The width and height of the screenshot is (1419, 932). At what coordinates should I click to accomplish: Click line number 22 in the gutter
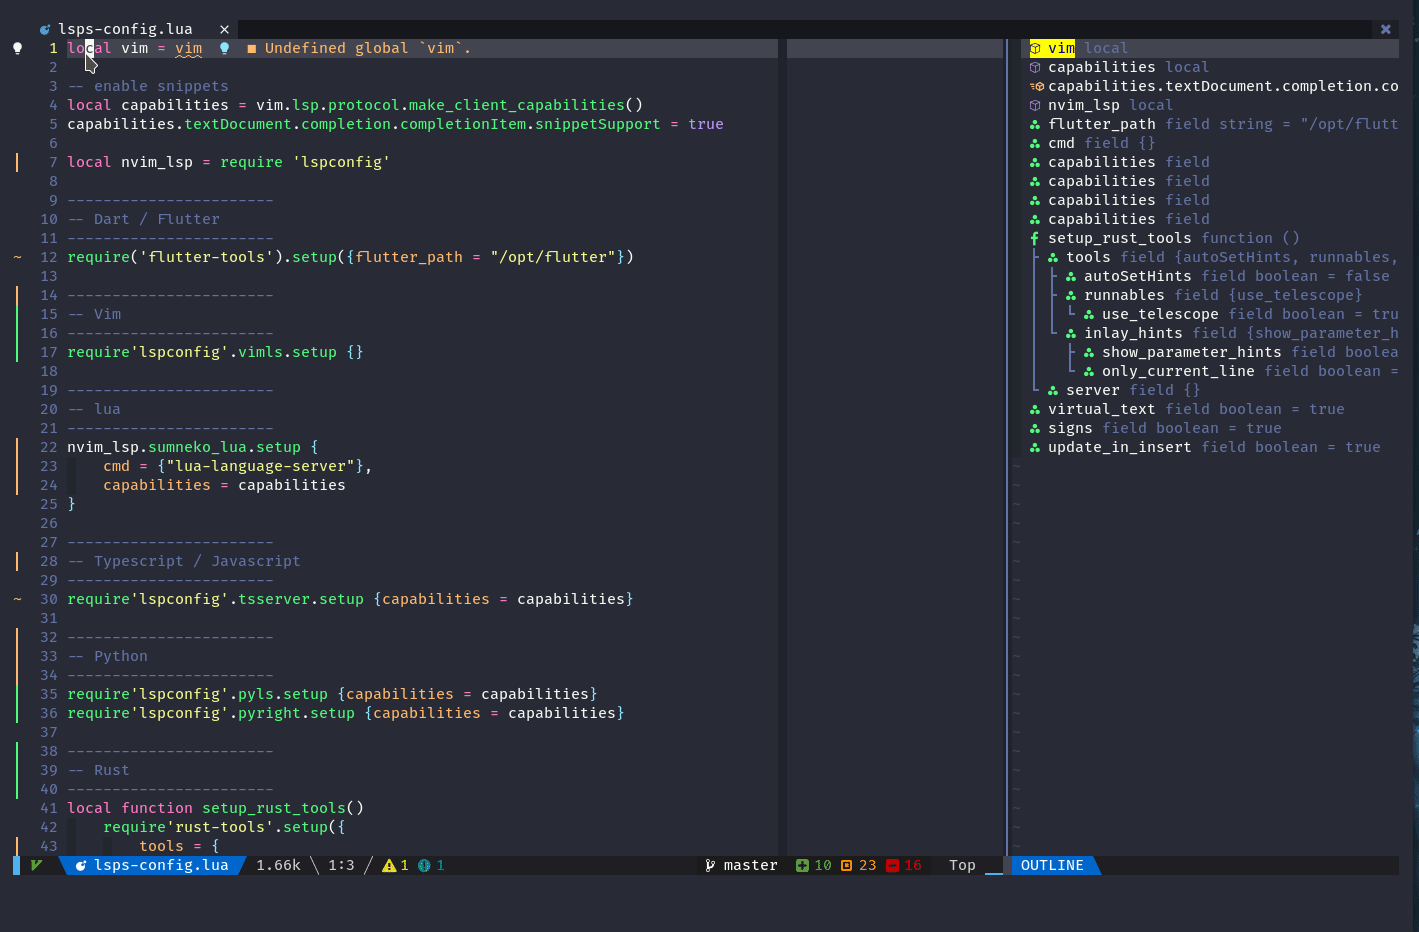coord(49,447)
